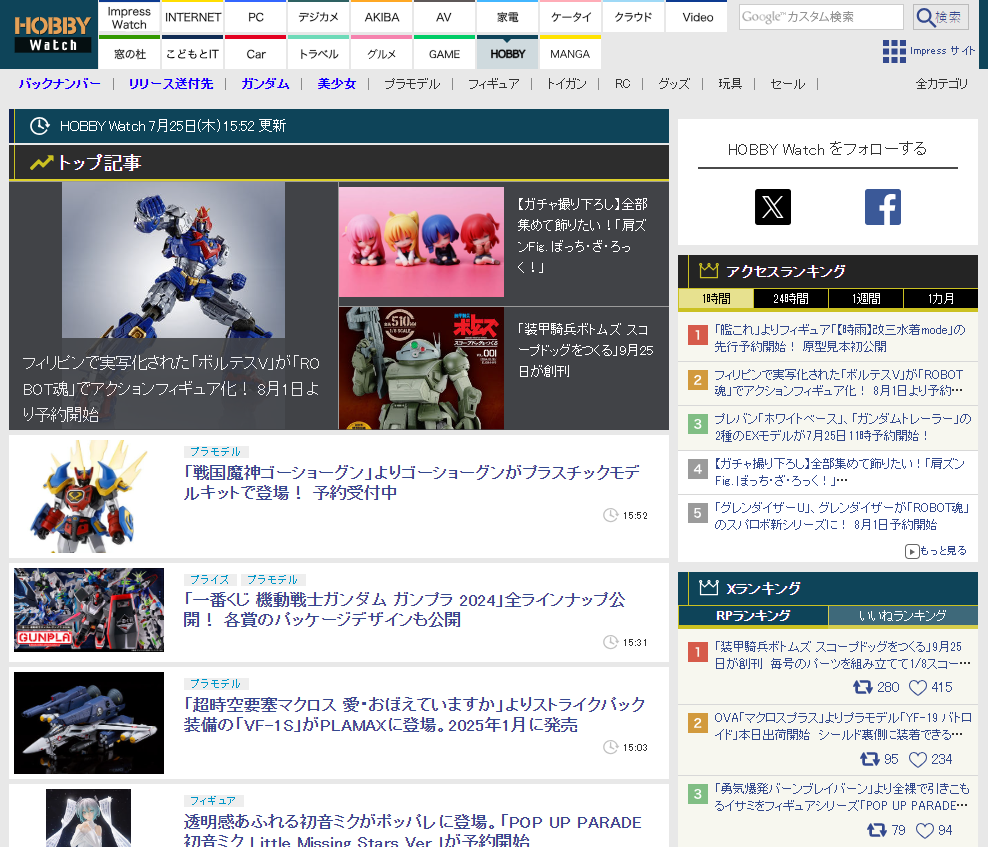The width and height of the screenshot is (988, 847).
Task: Click the もっと見る arrow icon
Action: pos(912,551)
